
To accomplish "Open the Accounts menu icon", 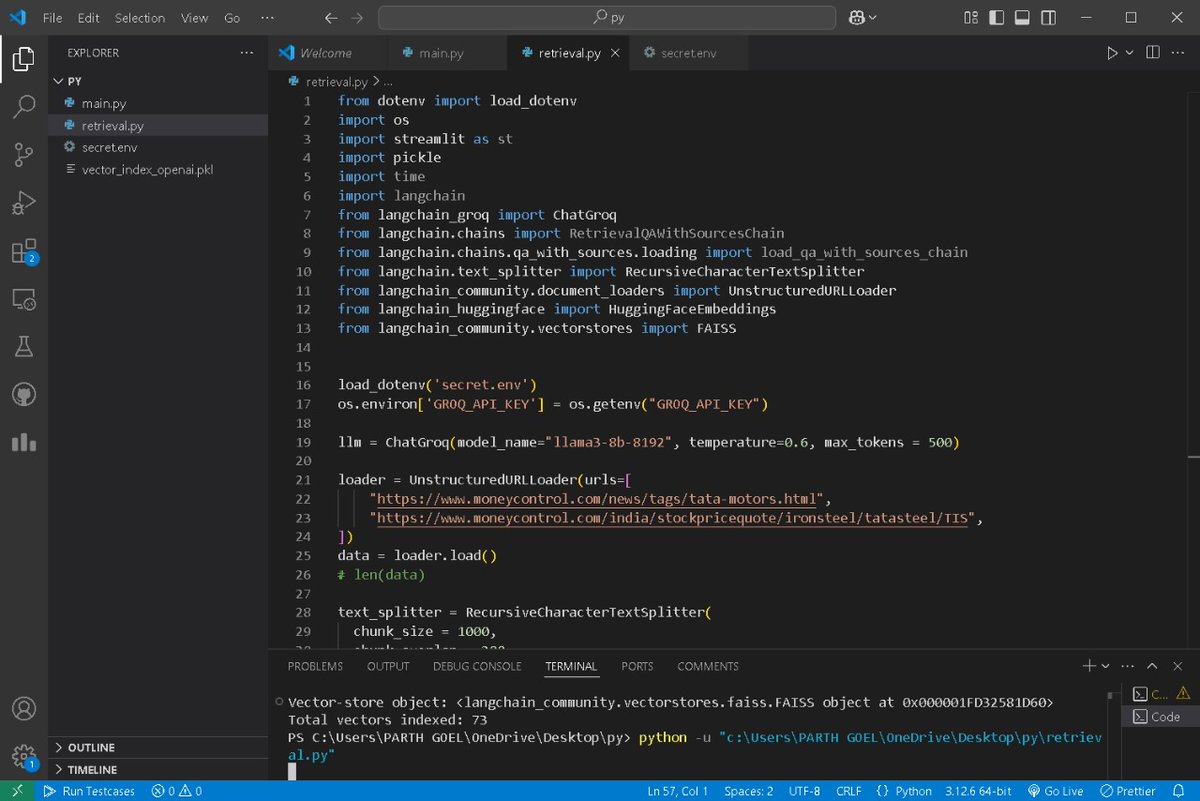I will click(x=24, y=708).
